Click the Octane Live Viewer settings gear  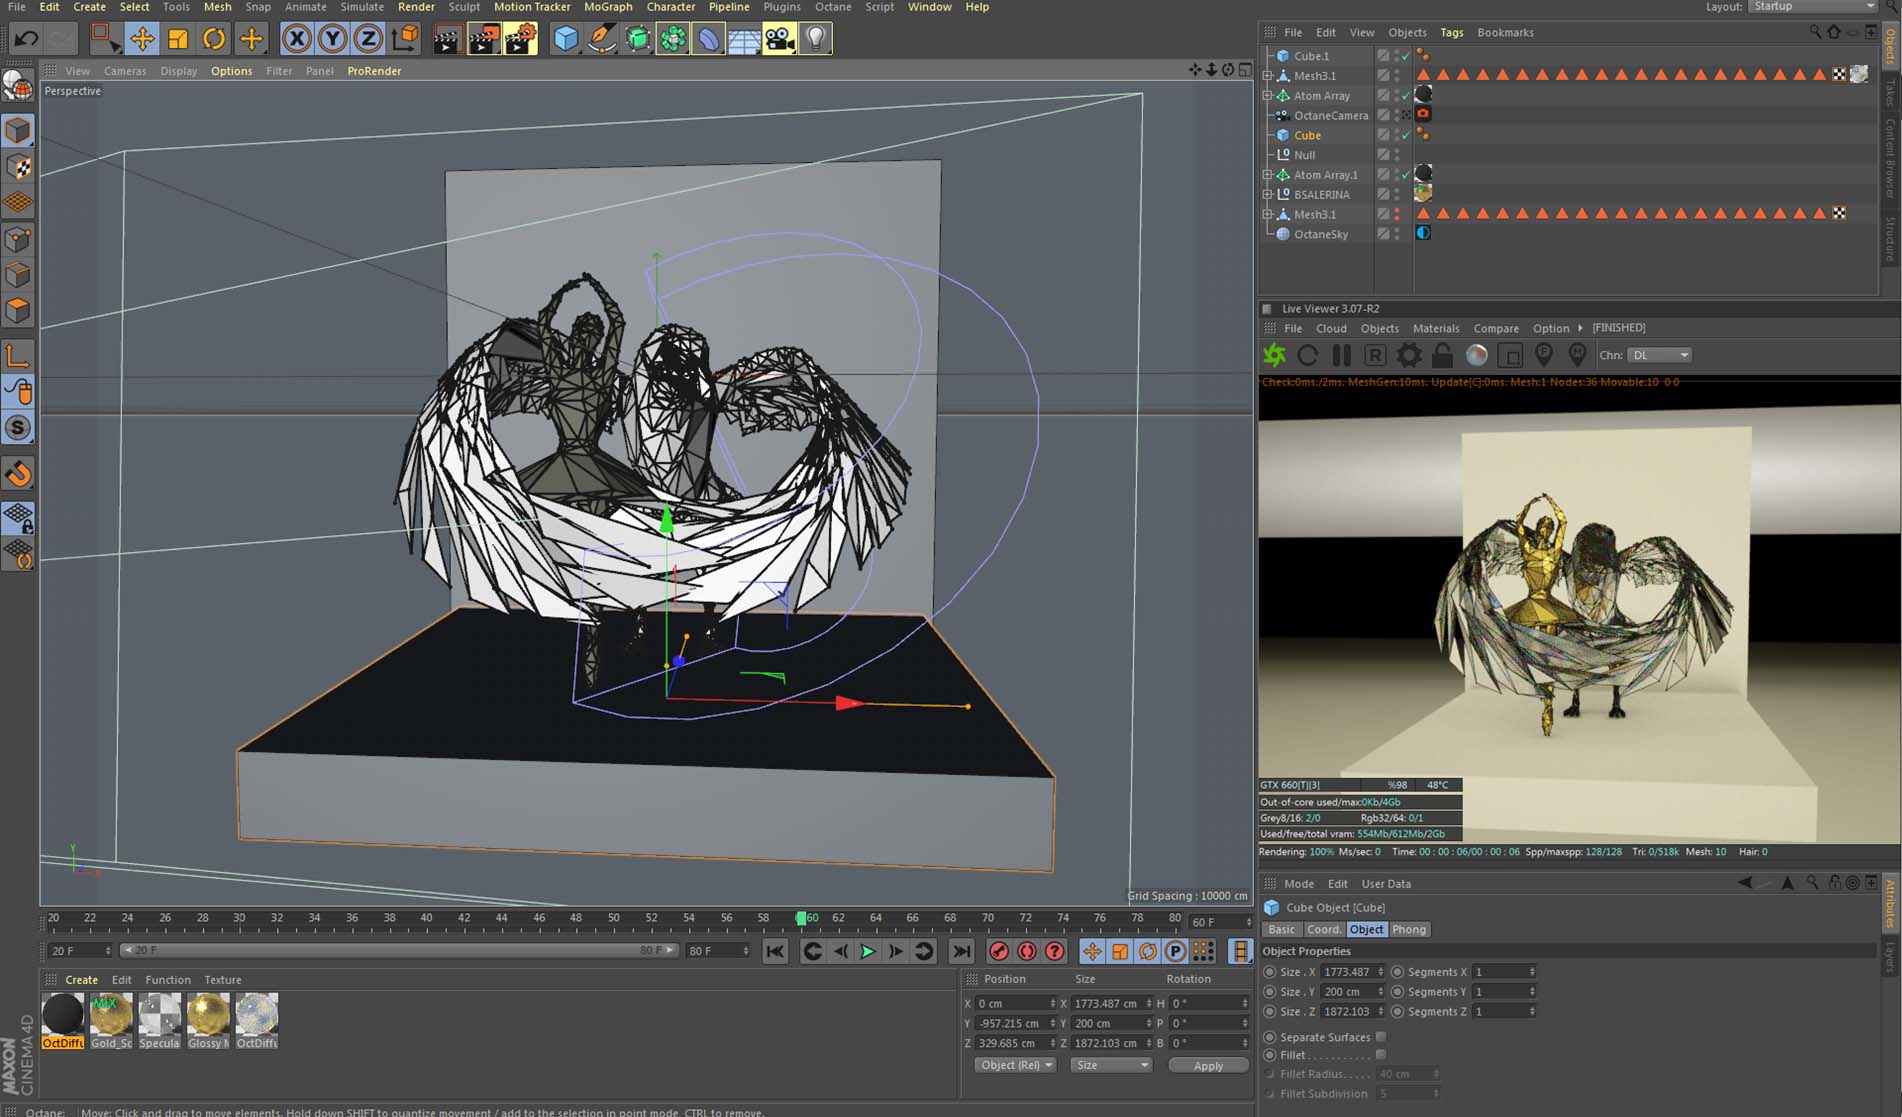[x=1409, y=355]
